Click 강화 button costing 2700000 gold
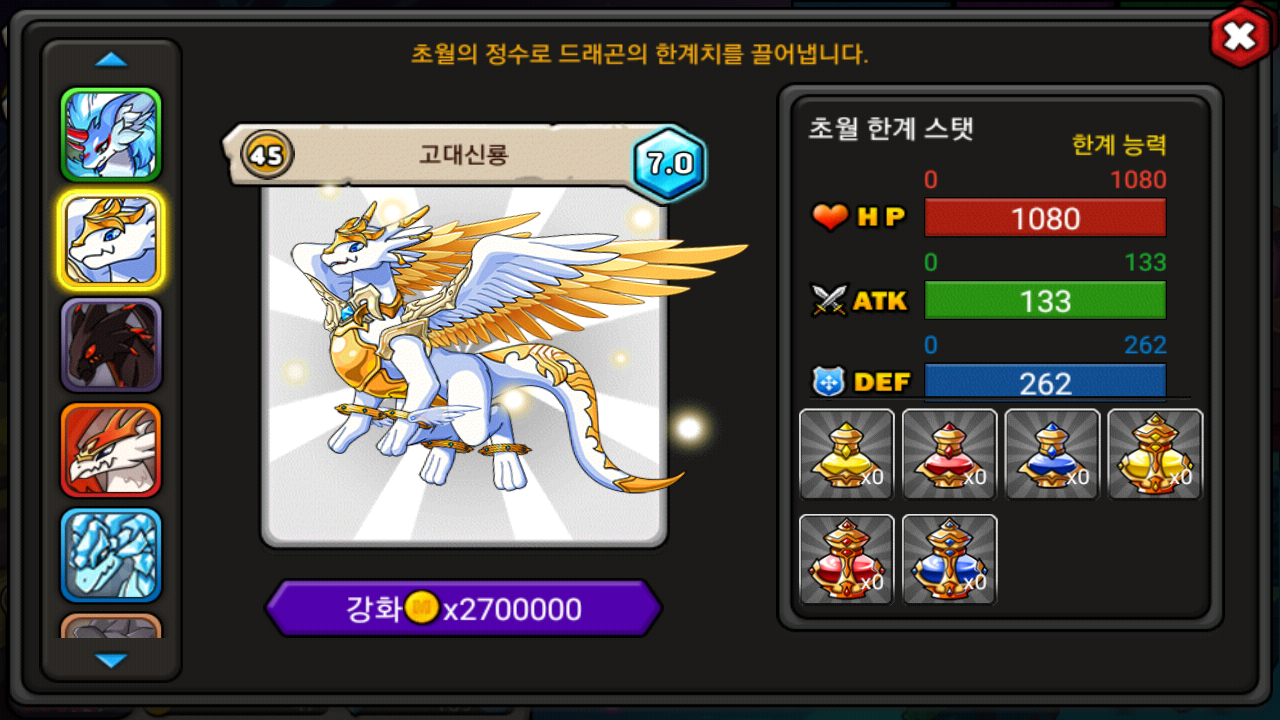This screenshot has width=1280, height=720. (x=464, y=609)
